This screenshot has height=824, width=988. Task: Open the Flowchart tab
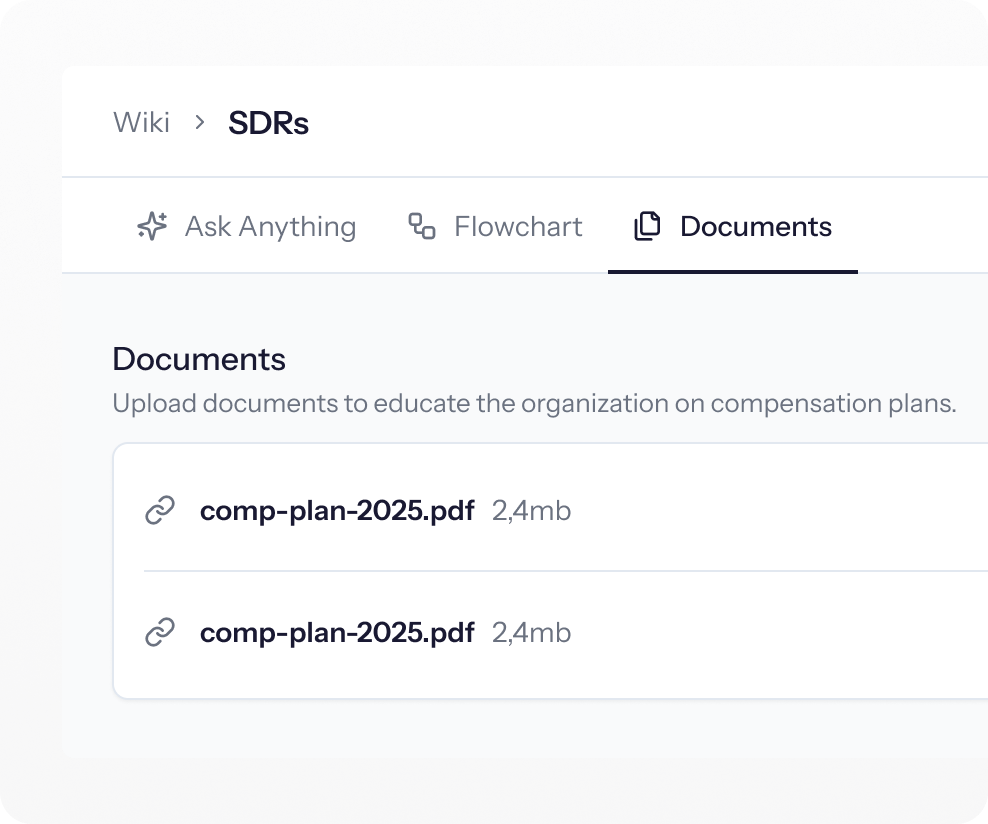[x=495, y=227]
